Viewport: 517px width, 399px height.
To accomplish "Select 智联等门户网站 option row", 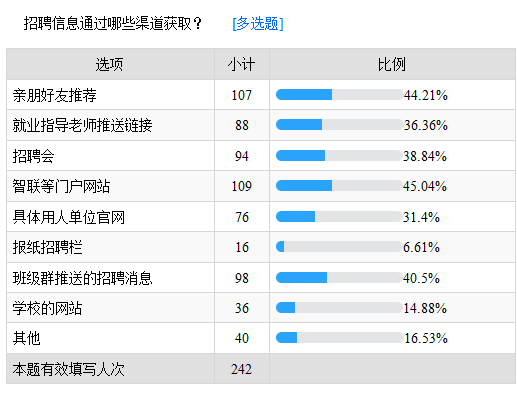I will pos(261,186).
